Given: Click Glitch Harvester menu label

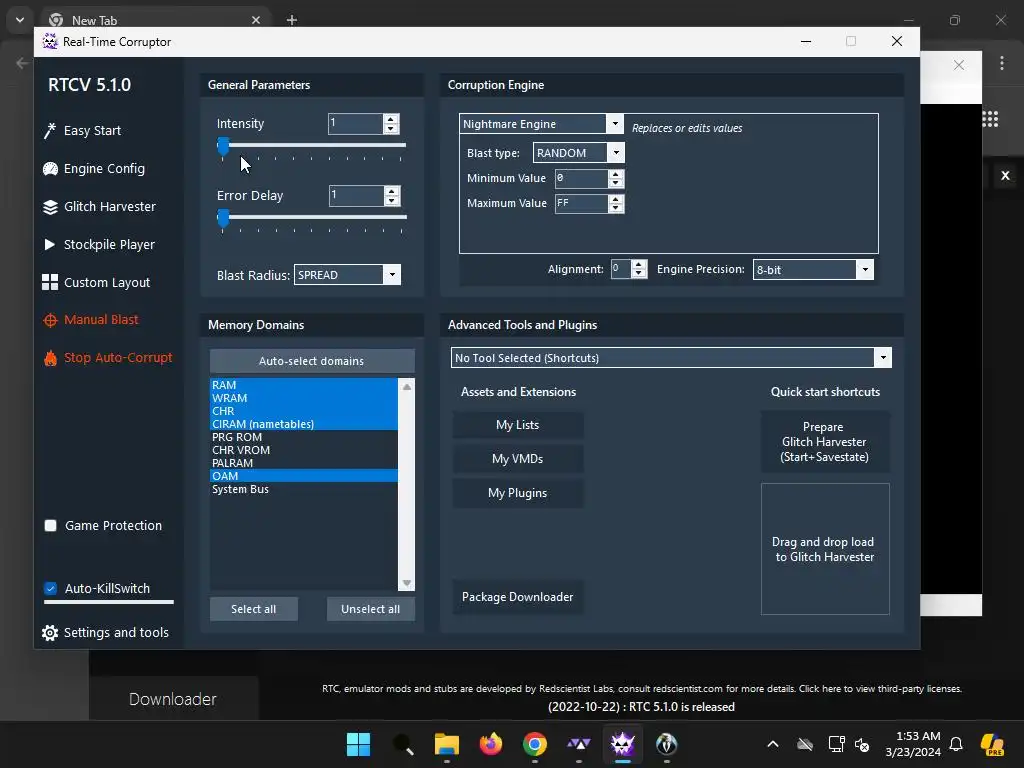Looking at the screenshot, I should (x=110, y=207).
